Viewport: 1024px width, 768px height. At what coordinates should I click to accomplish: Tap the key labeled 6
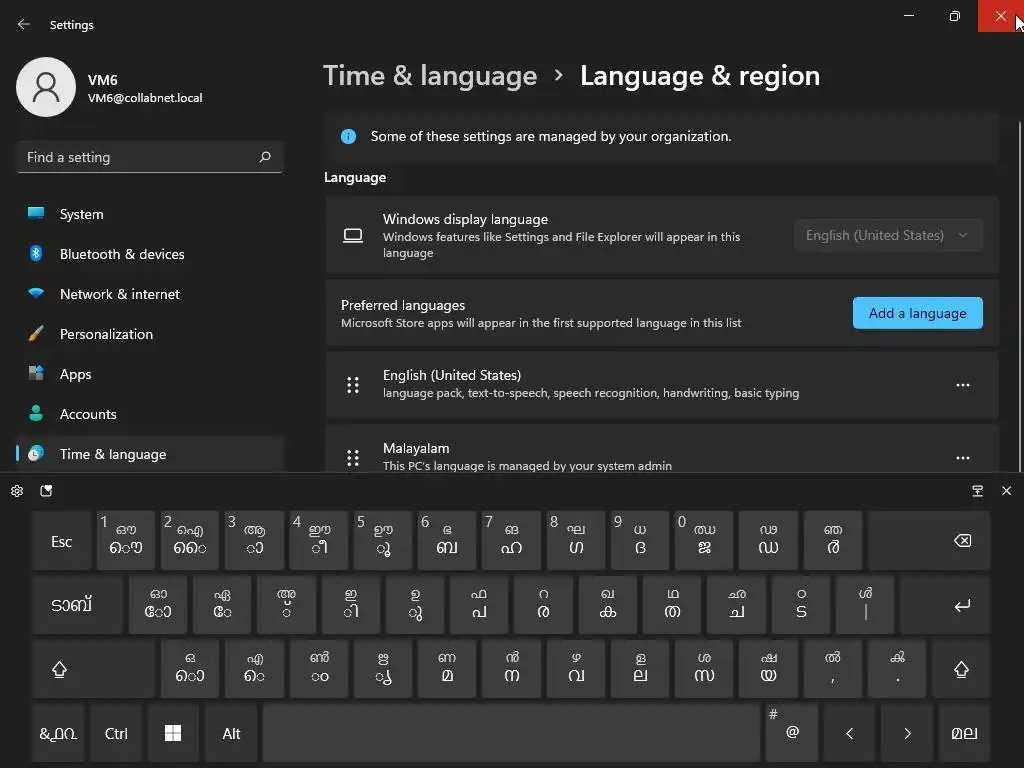click(447, 541)
